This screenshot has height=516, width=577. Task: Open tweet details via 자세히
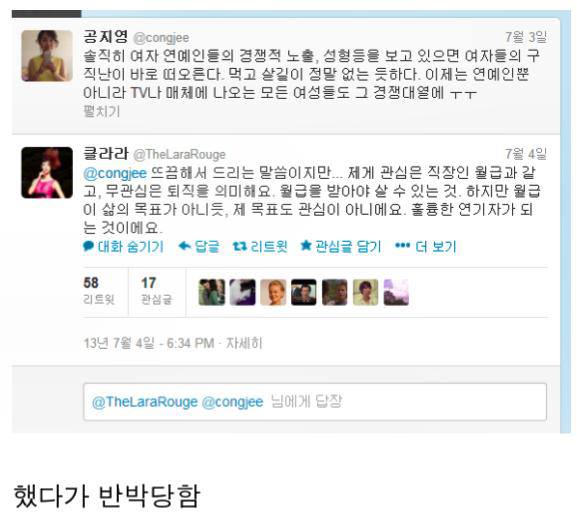tap(244, 343)
